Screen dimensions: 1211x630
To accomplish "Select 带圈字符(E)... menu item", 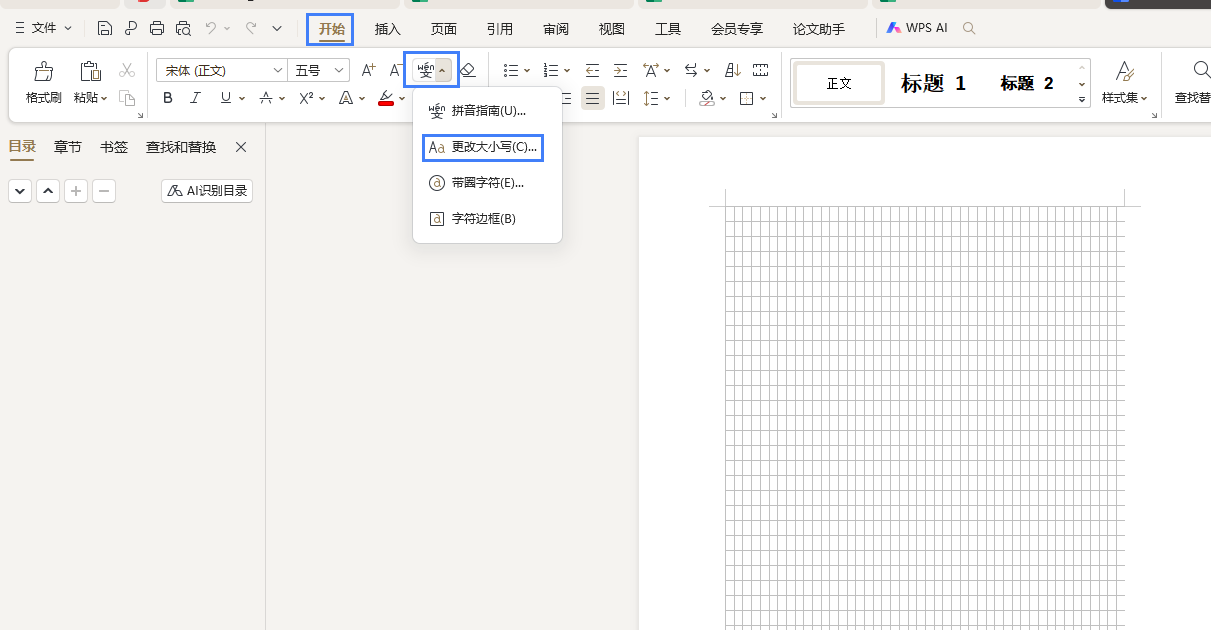I will 487,183.
